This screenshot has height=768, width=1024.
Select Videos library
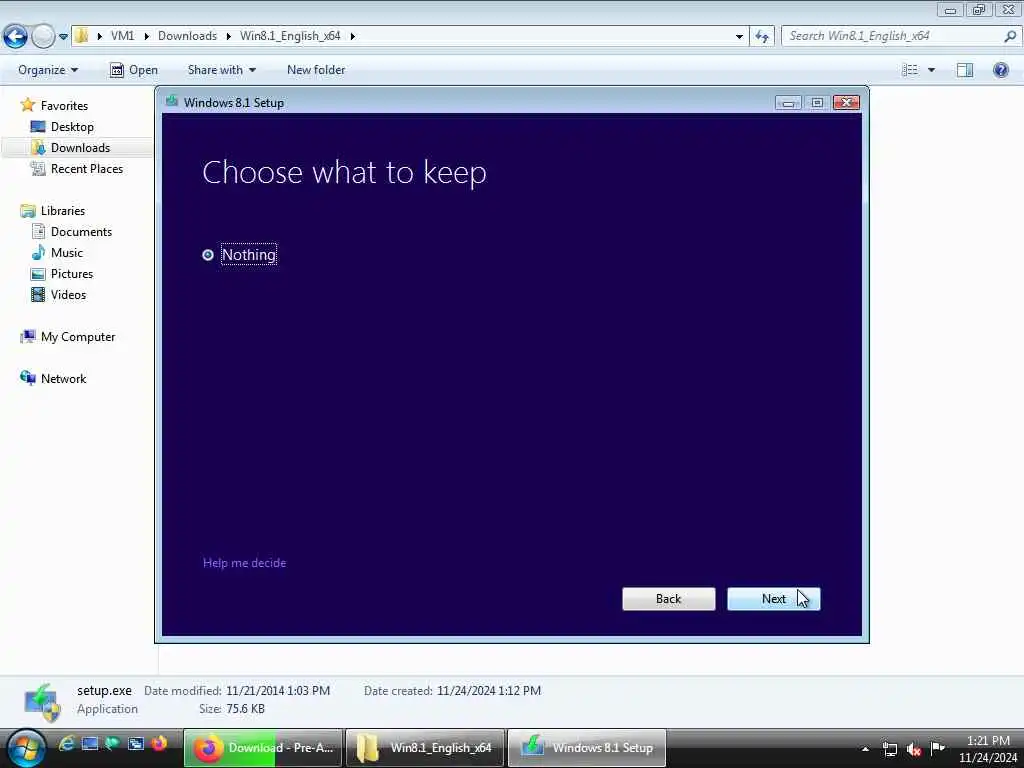[x=59, y=295]
